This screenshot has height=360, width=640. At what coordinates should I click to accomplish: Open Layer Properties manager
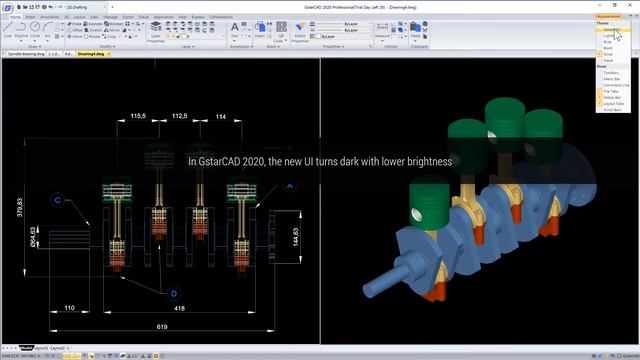coord(156,32)
